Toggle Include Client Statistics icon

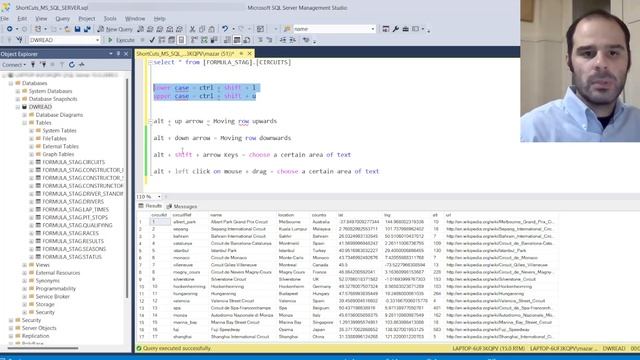pos(214,40)
